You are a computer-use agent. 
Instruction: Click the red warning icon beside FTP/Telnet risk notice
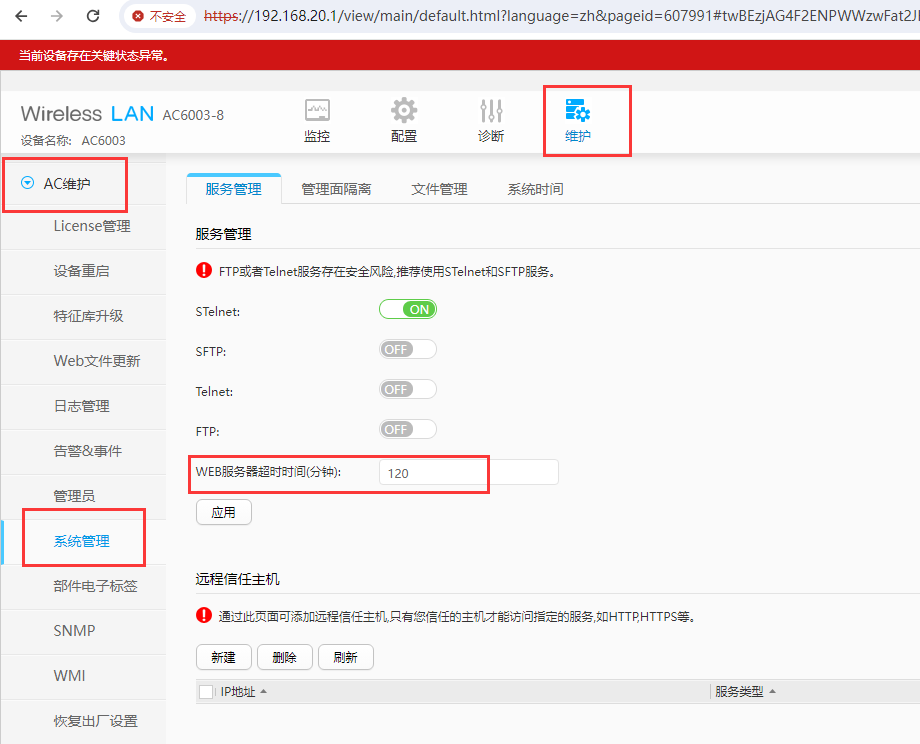tap(204, 270)
